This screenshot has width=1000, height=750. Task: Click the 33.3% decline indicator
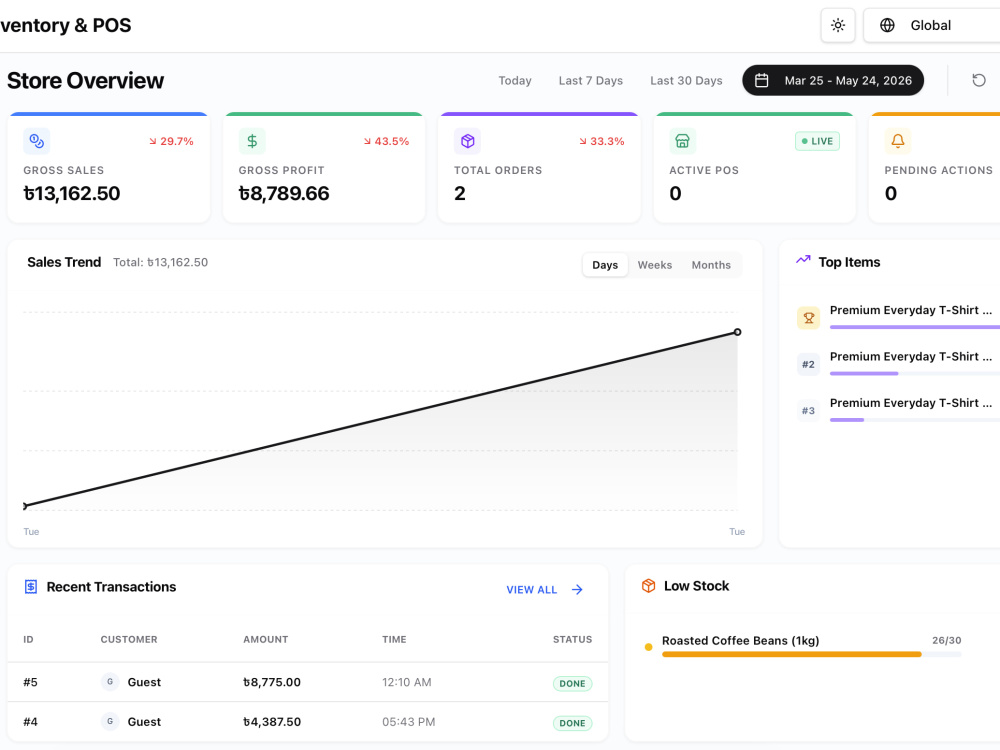[x=601, y=141]
